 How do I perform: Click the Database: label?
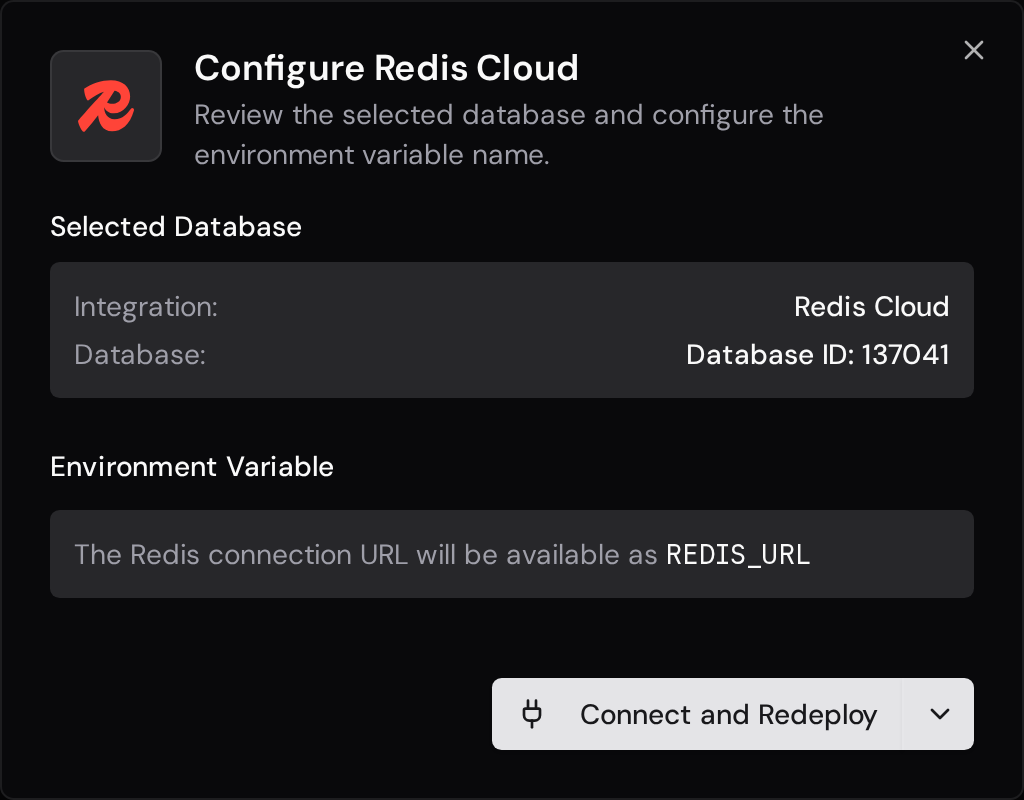tap(140, 355)
